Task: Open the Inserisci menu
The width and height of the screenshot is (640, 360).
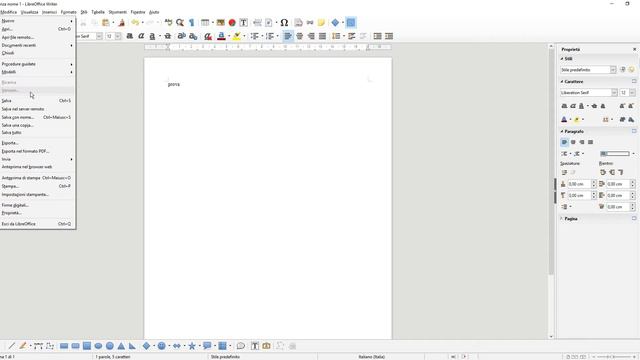Action: pyautogui.click(x=49, y=12)
